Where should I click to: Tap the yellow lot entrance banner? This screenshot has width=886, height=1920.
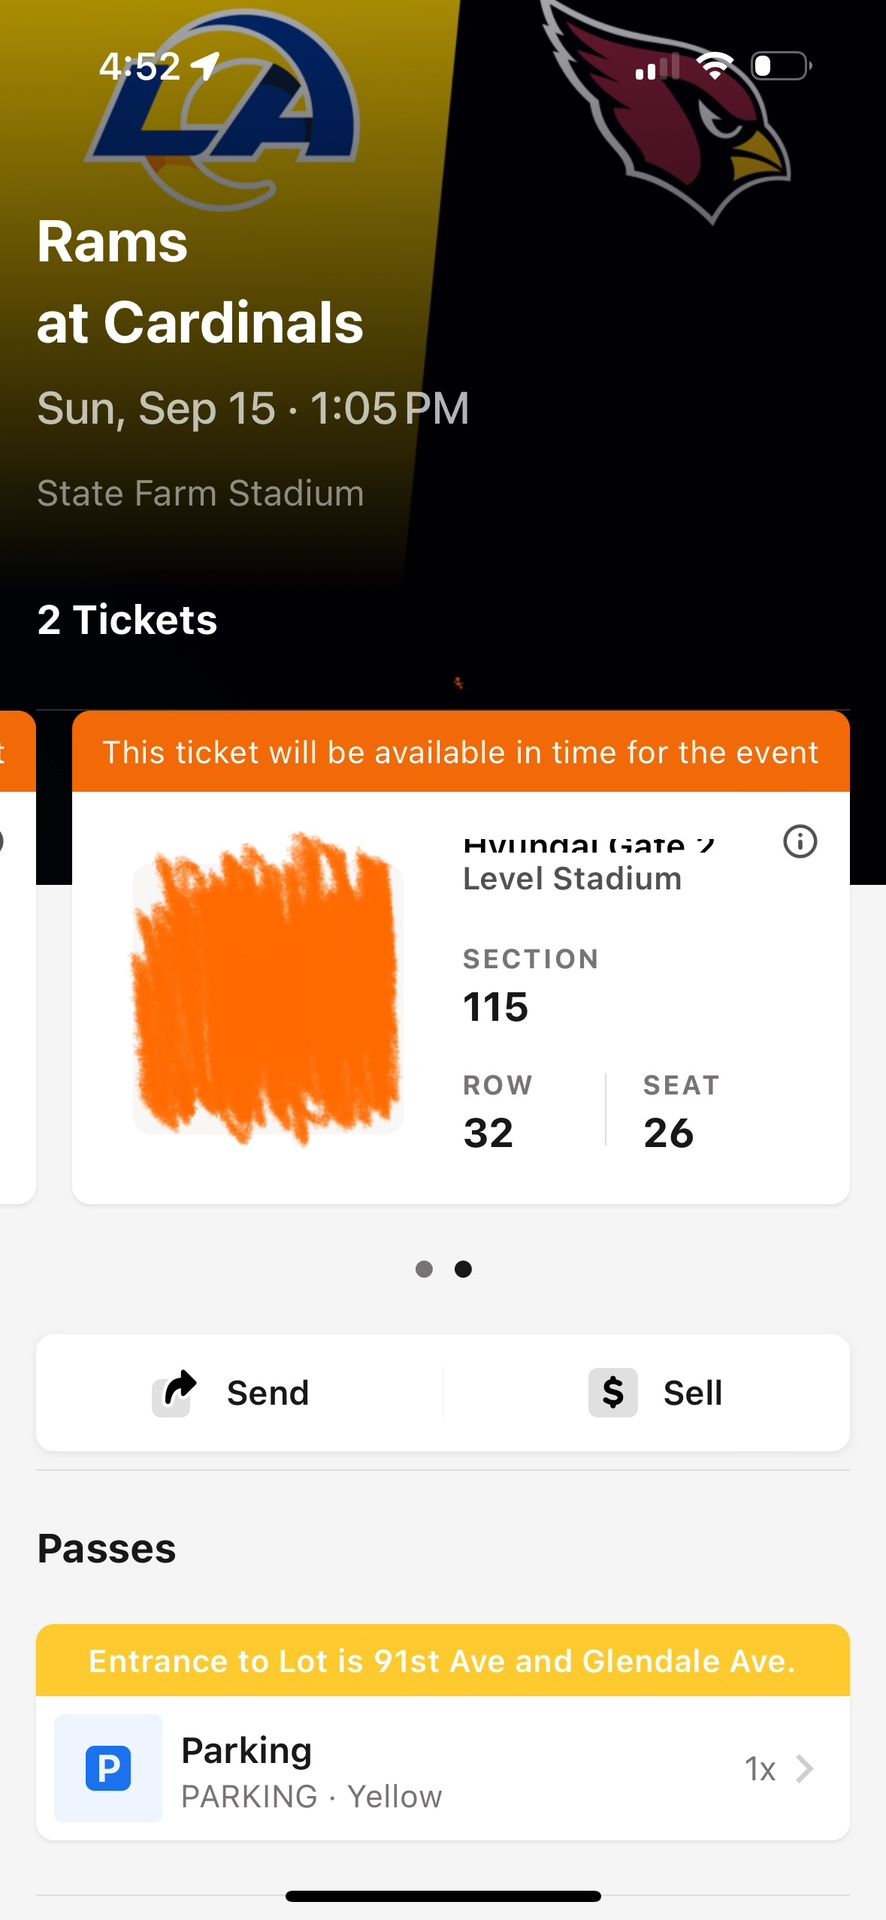(442, 1661)
